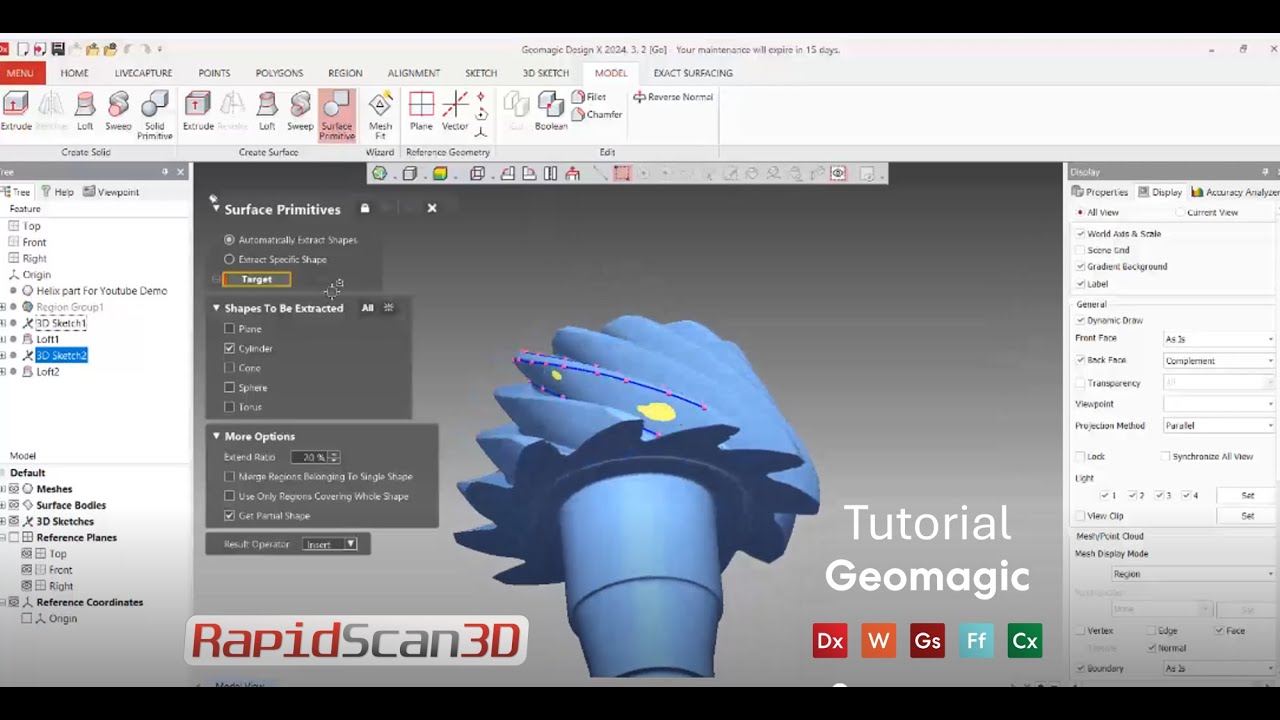
Task: Switch to the Properties panel tab
Action: pyautogui.click(x=1100, y=192)
